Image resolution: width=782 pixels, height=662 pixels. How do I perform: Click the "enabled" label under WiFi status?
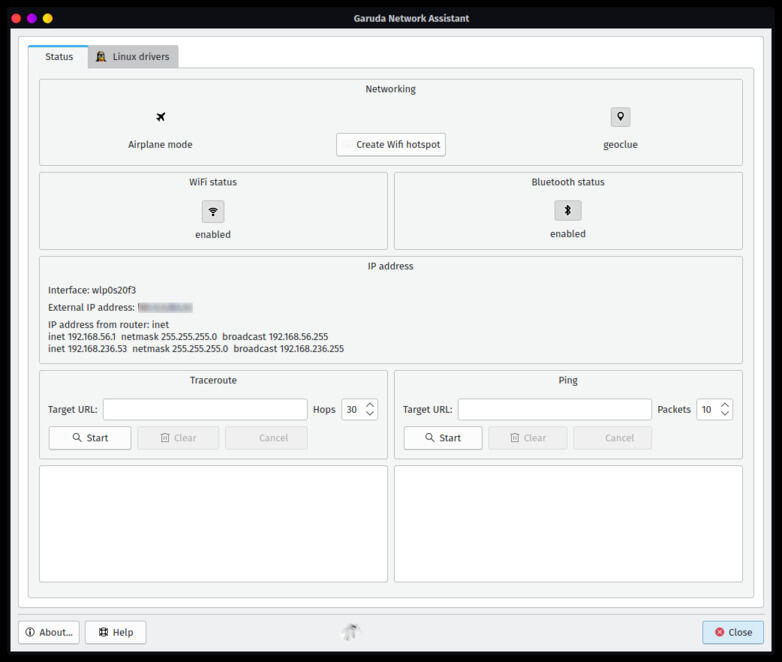click(213, 234)
